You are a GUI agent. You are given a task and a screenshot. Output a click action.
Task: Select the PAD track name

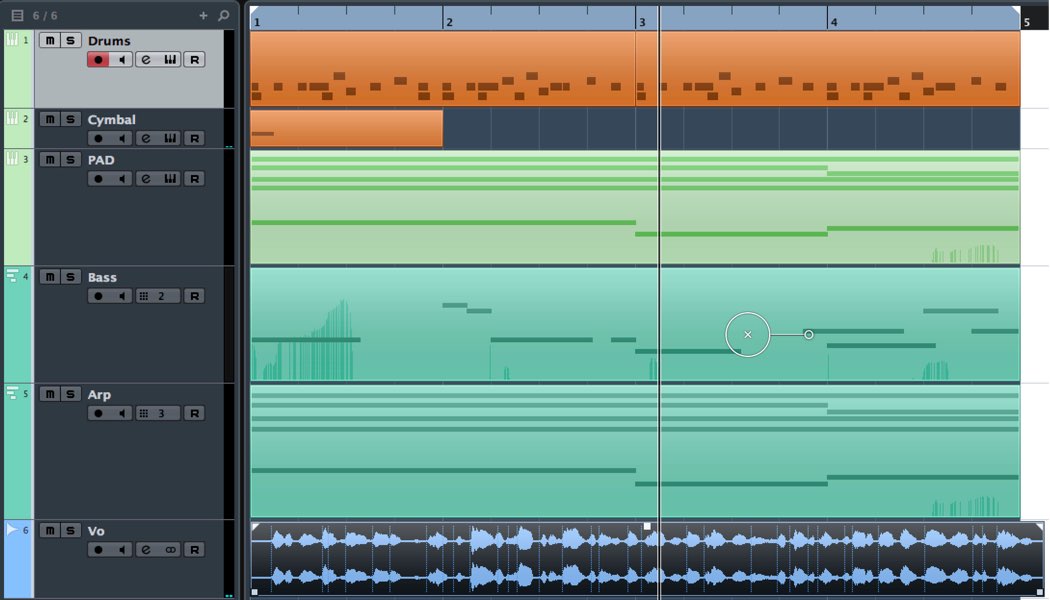101,160
